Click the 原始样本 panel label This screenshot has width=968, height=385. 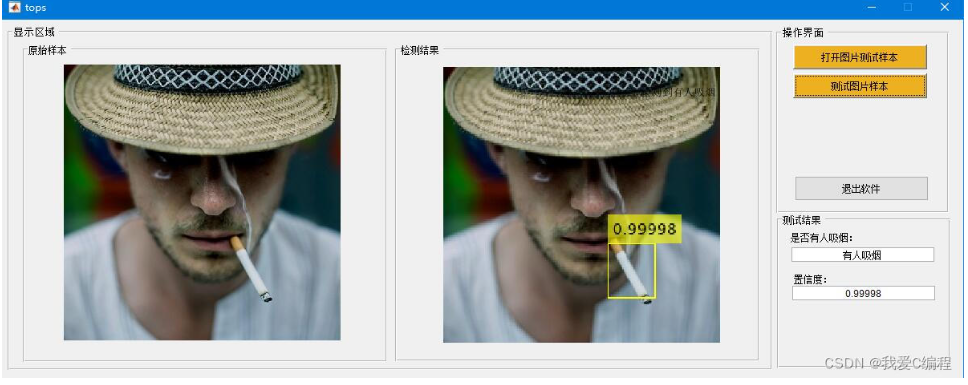pos(47,51)
